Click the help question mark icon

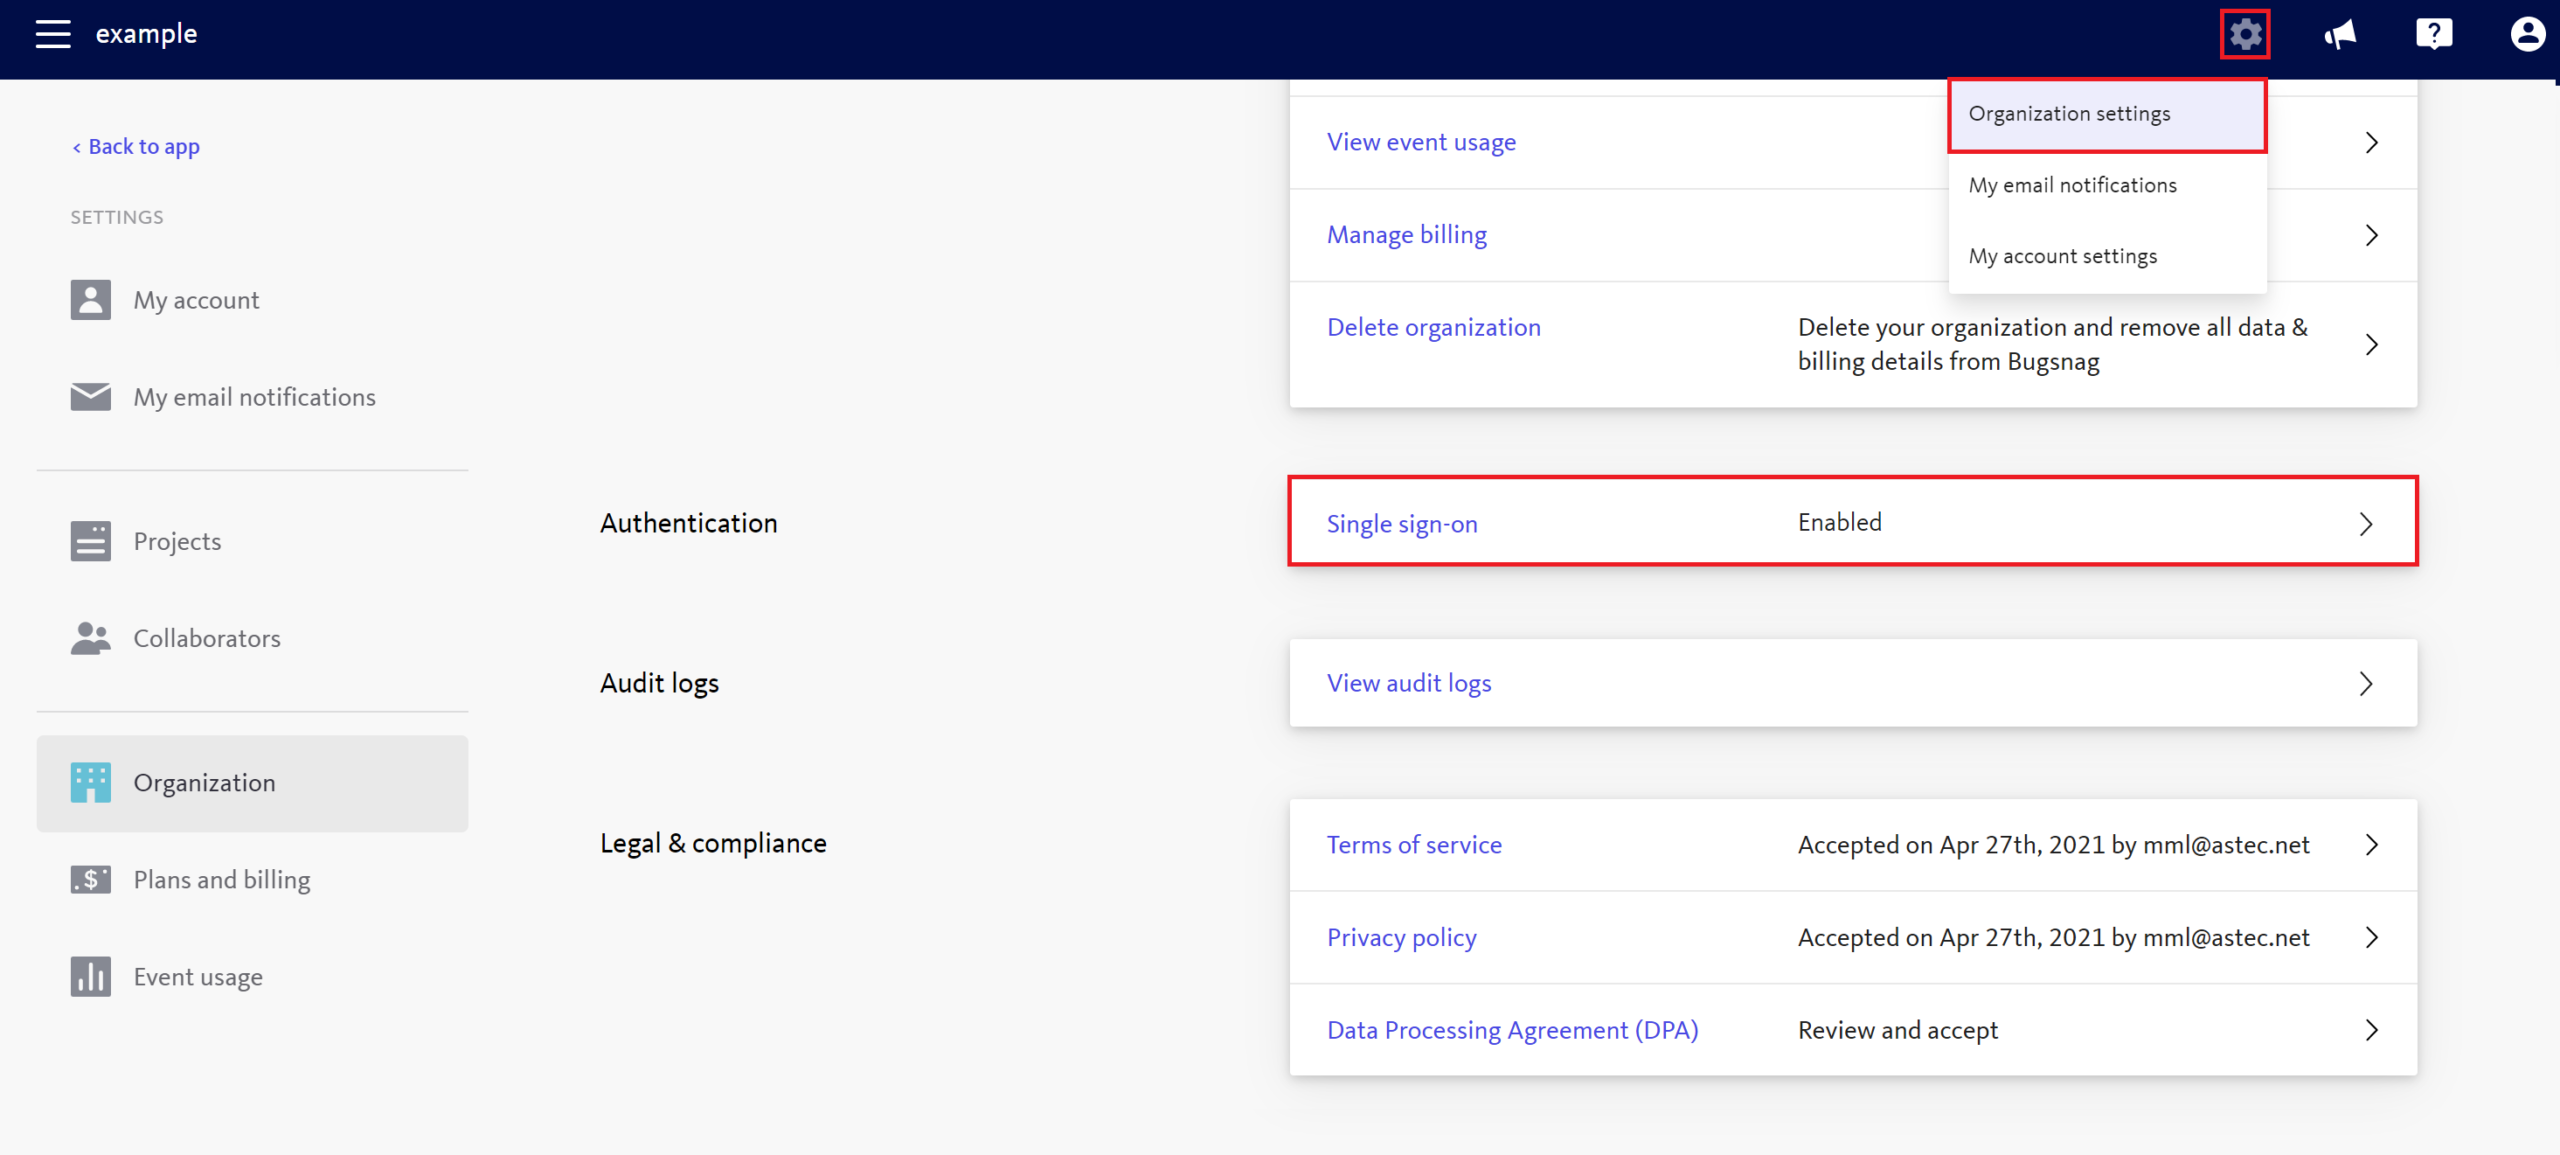pyautogui.click(x=2433, y=34)
